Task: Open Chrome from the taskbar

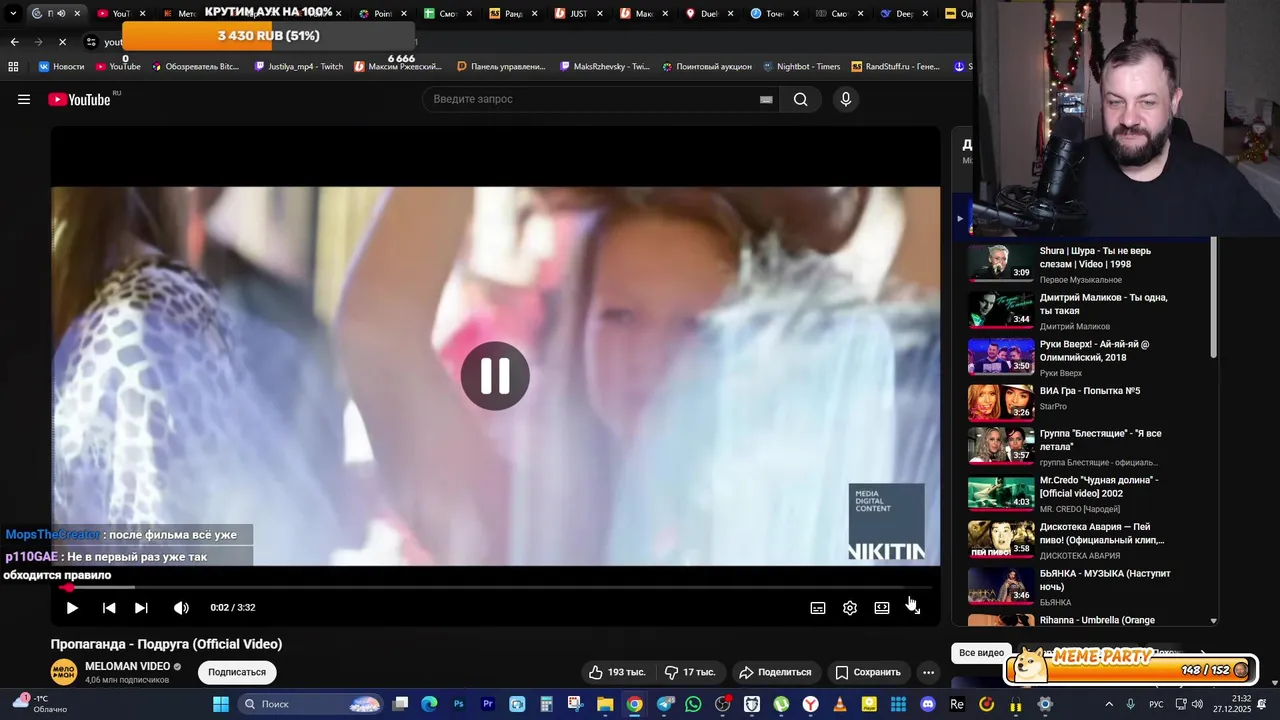Action: 634,704
